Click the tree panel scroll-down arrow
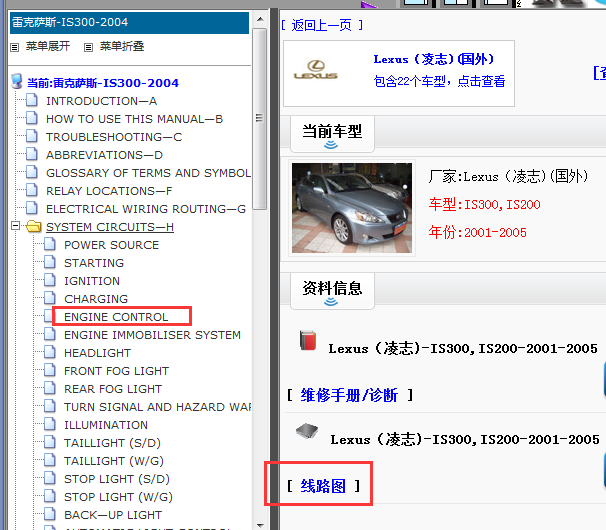Screen dimensions: 606x530 (x=260, y=525)
